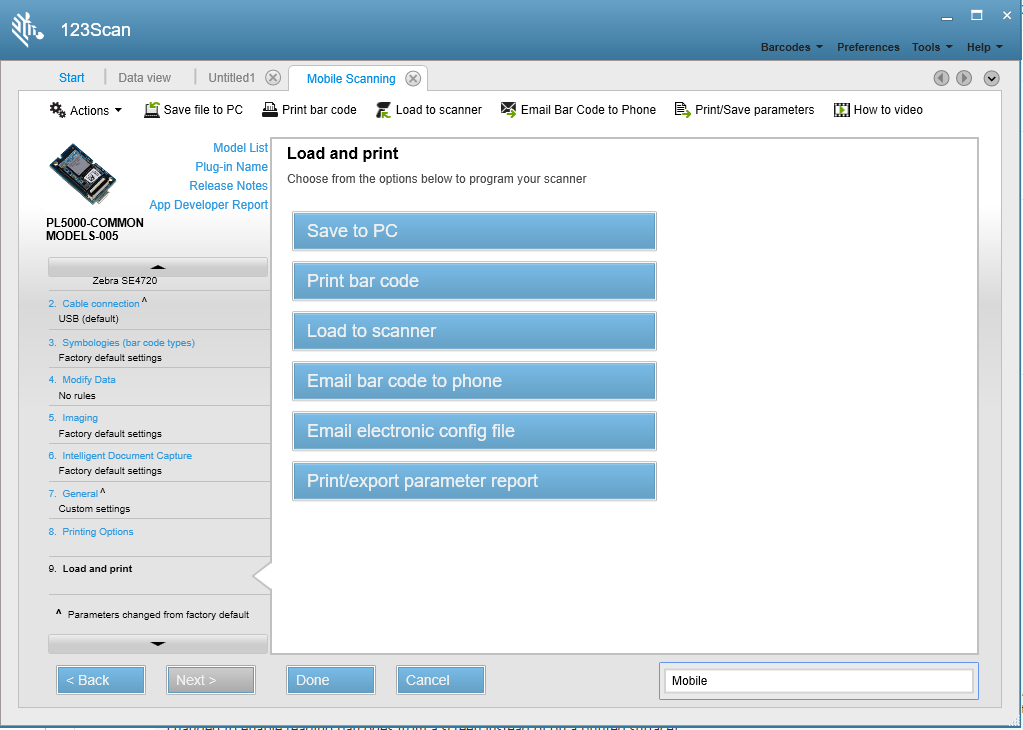Click the scanner module thumbnail image
This screenshot has width=1023, height=730.
click(x=83, y=175)
